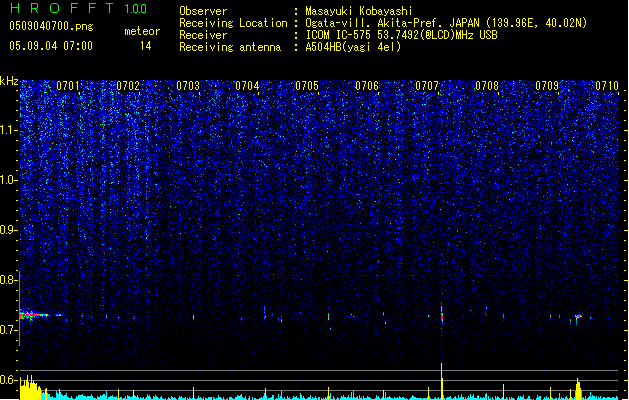Click the 0.8 kHz axis label
Screen dimensions: 629x400
(x=8, y=280)
